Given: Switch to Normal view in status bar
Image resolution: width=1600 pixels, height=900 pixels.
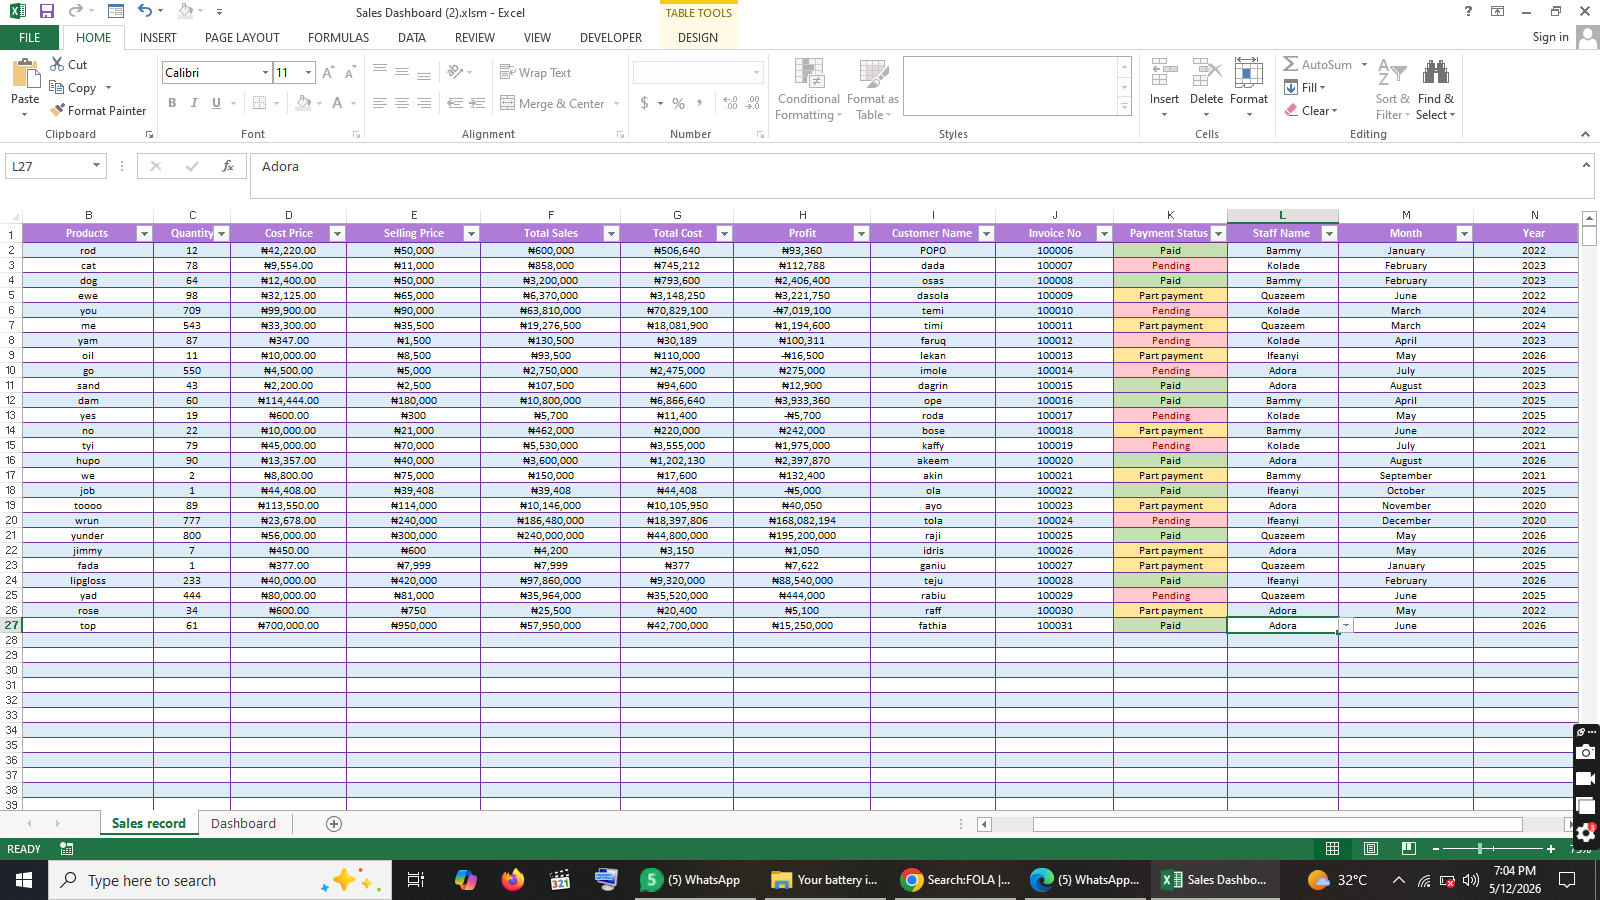Looking at the screenshot, I should click(x=1332, y=849).
